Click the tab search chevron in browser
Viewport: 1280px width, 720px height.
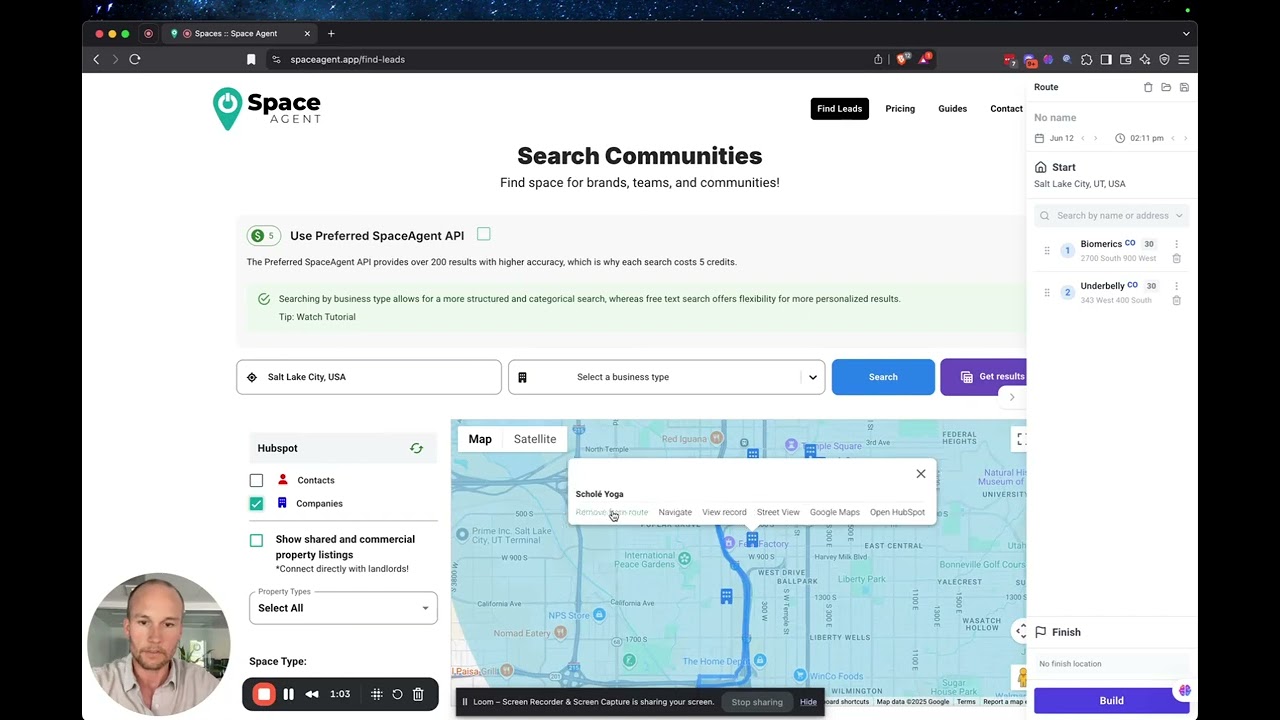[1186, 33]
